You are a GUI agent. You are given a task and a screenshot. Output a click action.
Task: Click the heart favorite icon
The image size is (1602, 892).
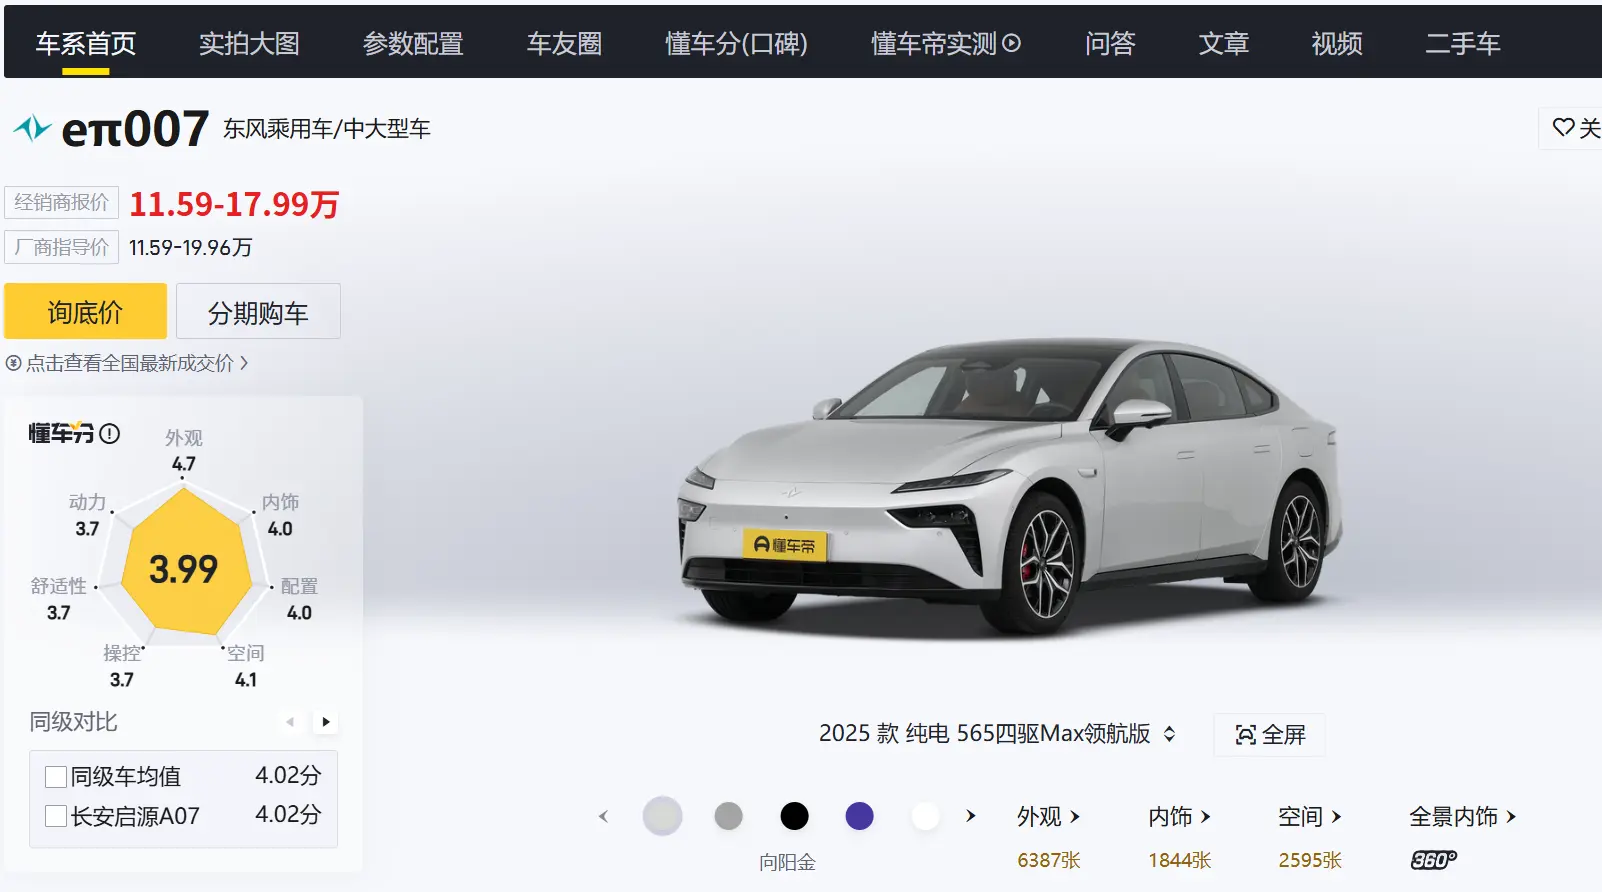point(1563,128)
